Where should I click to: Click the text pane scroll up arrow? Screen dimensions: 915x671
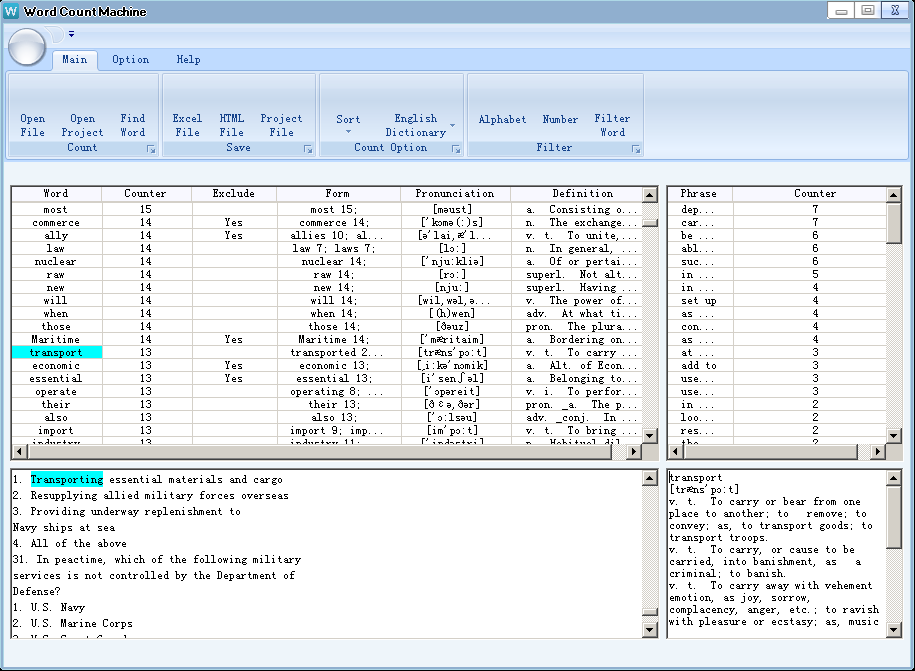click(x=650, y=478)
